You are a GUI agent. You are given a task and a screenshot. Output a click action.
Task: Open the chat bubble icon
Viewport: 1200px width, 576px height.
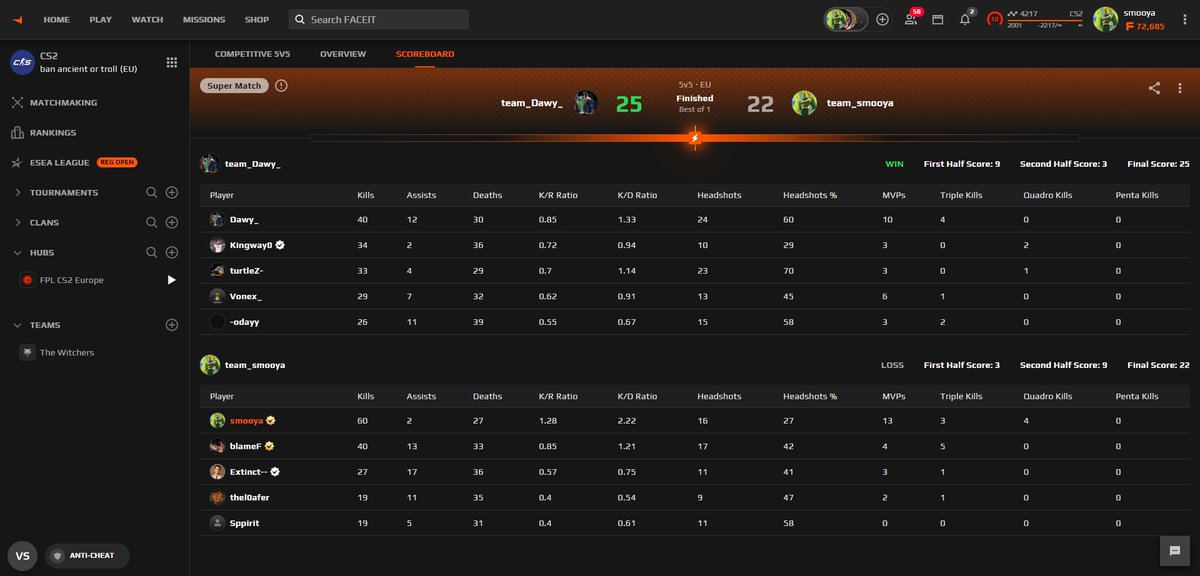1173,550
